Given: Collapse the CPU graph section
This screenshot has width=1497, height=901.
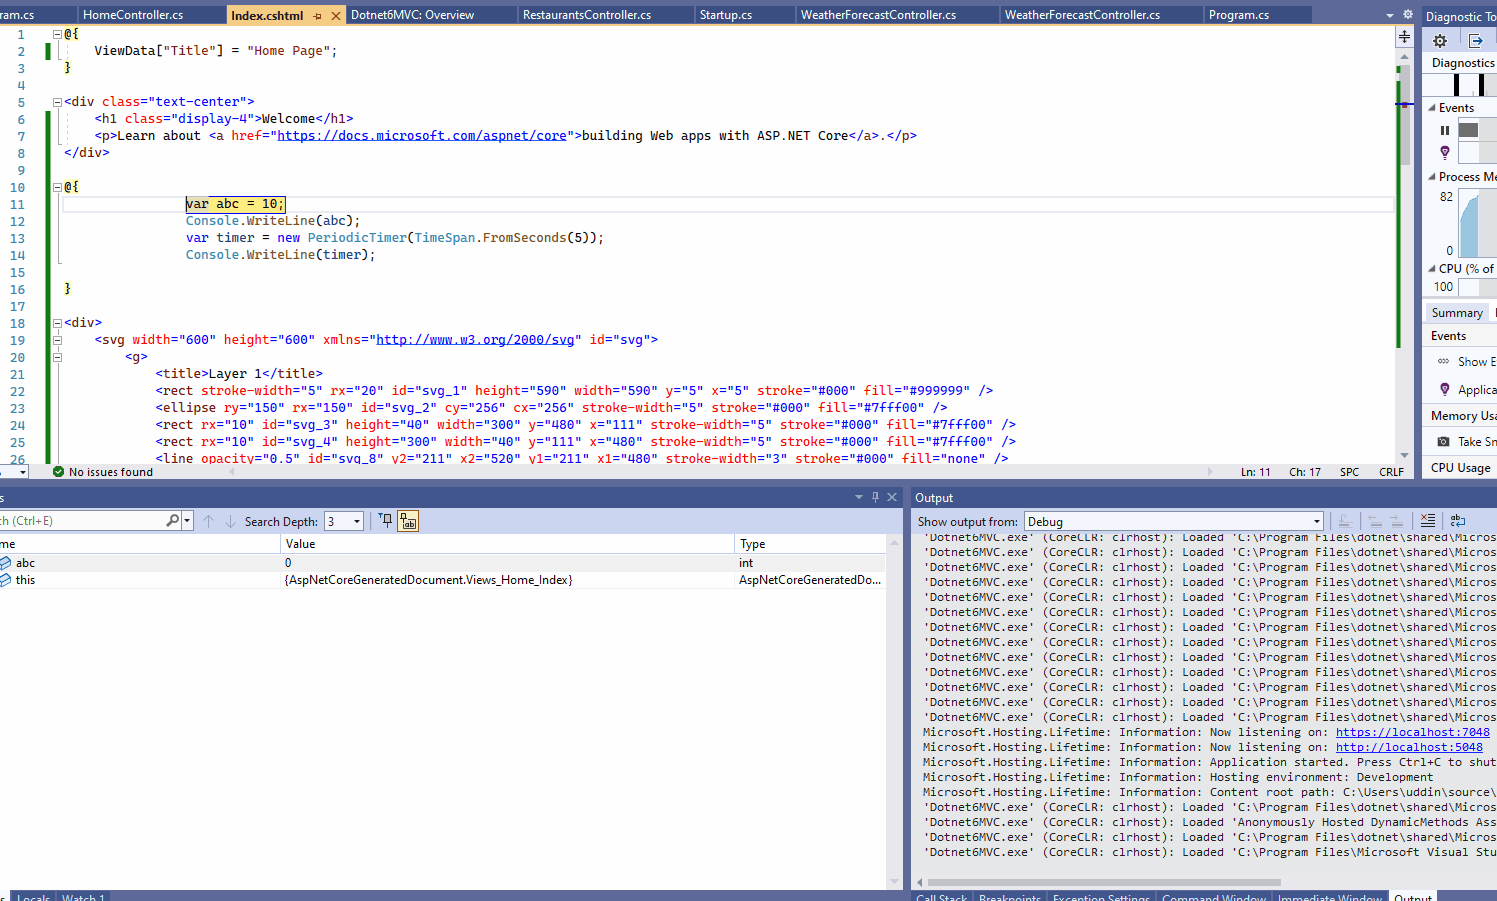Looking at the screenshot, I should [x=1432, y=269].
